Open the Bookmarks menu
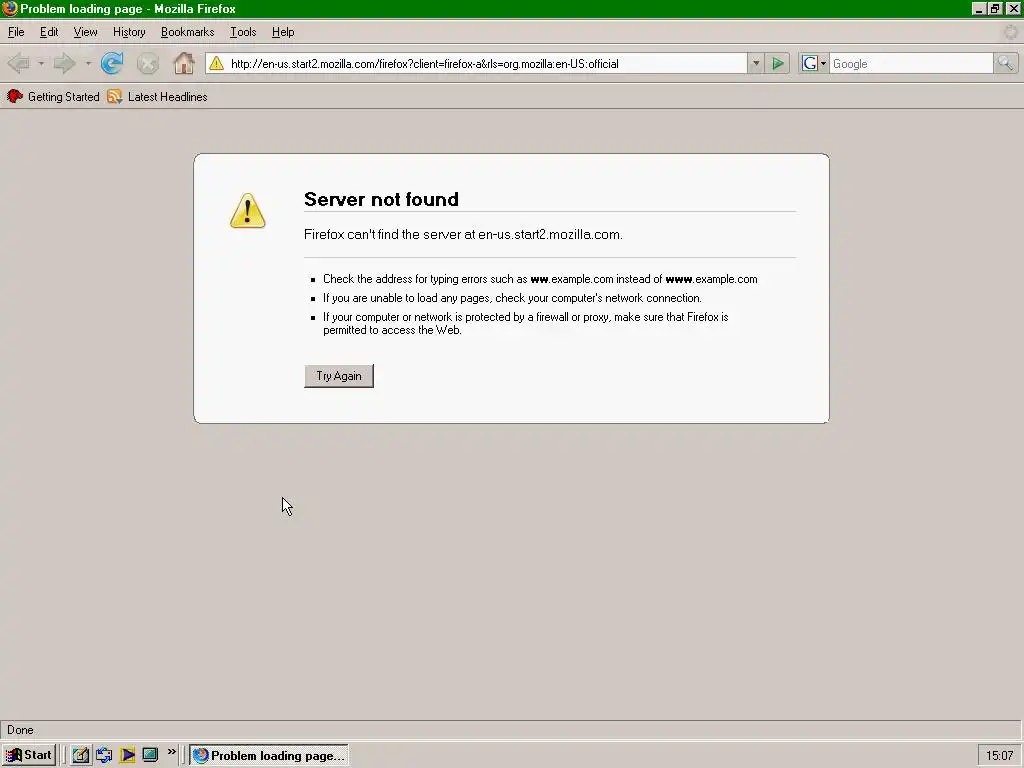The height and width of the screenshot is (768, 1024). [x=187, y=32]
